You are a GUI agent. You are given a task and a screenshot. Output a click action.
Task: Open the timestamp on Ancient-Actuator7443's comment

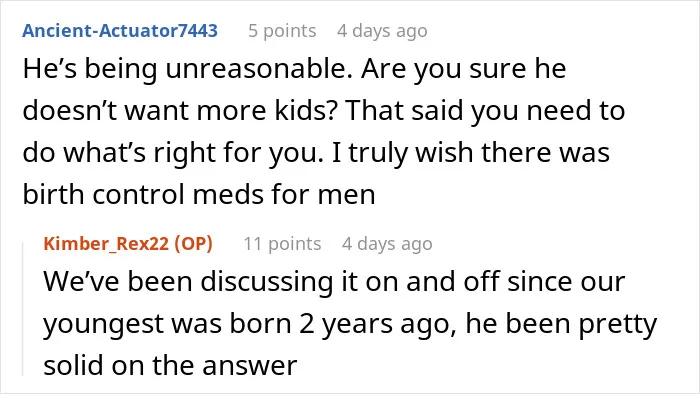(x=382, y=31)
